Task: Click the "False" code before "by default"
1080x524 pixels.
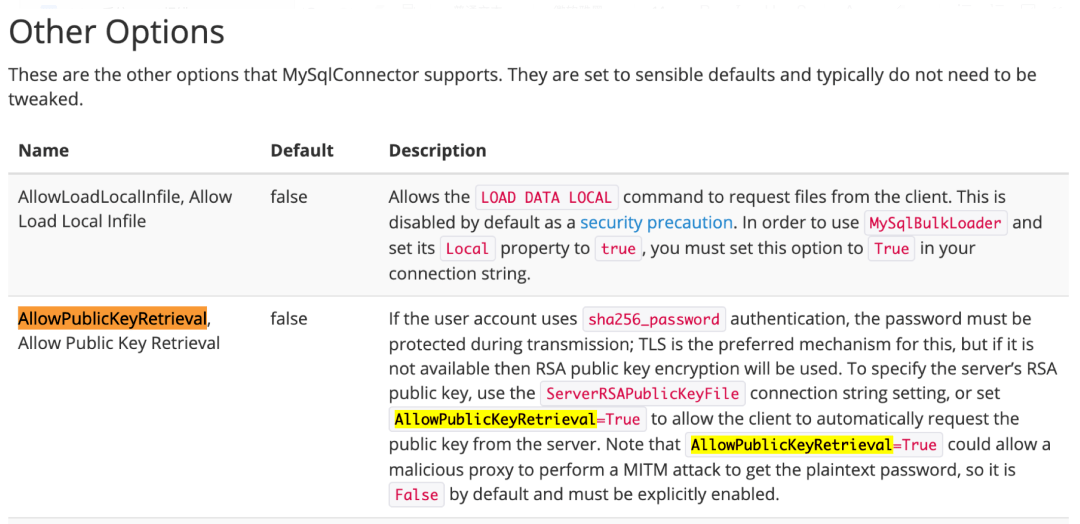Action: click(x=416, y=495)
